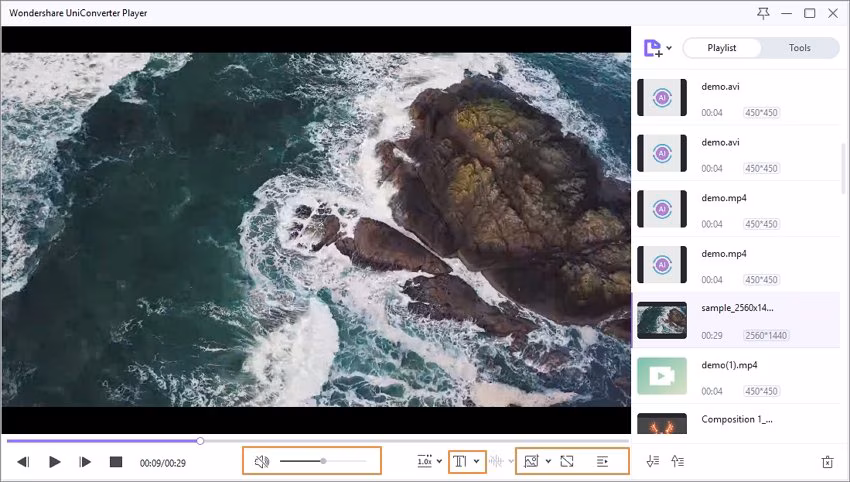Select sample_2560x14... video thumbnail

[662, 320]
